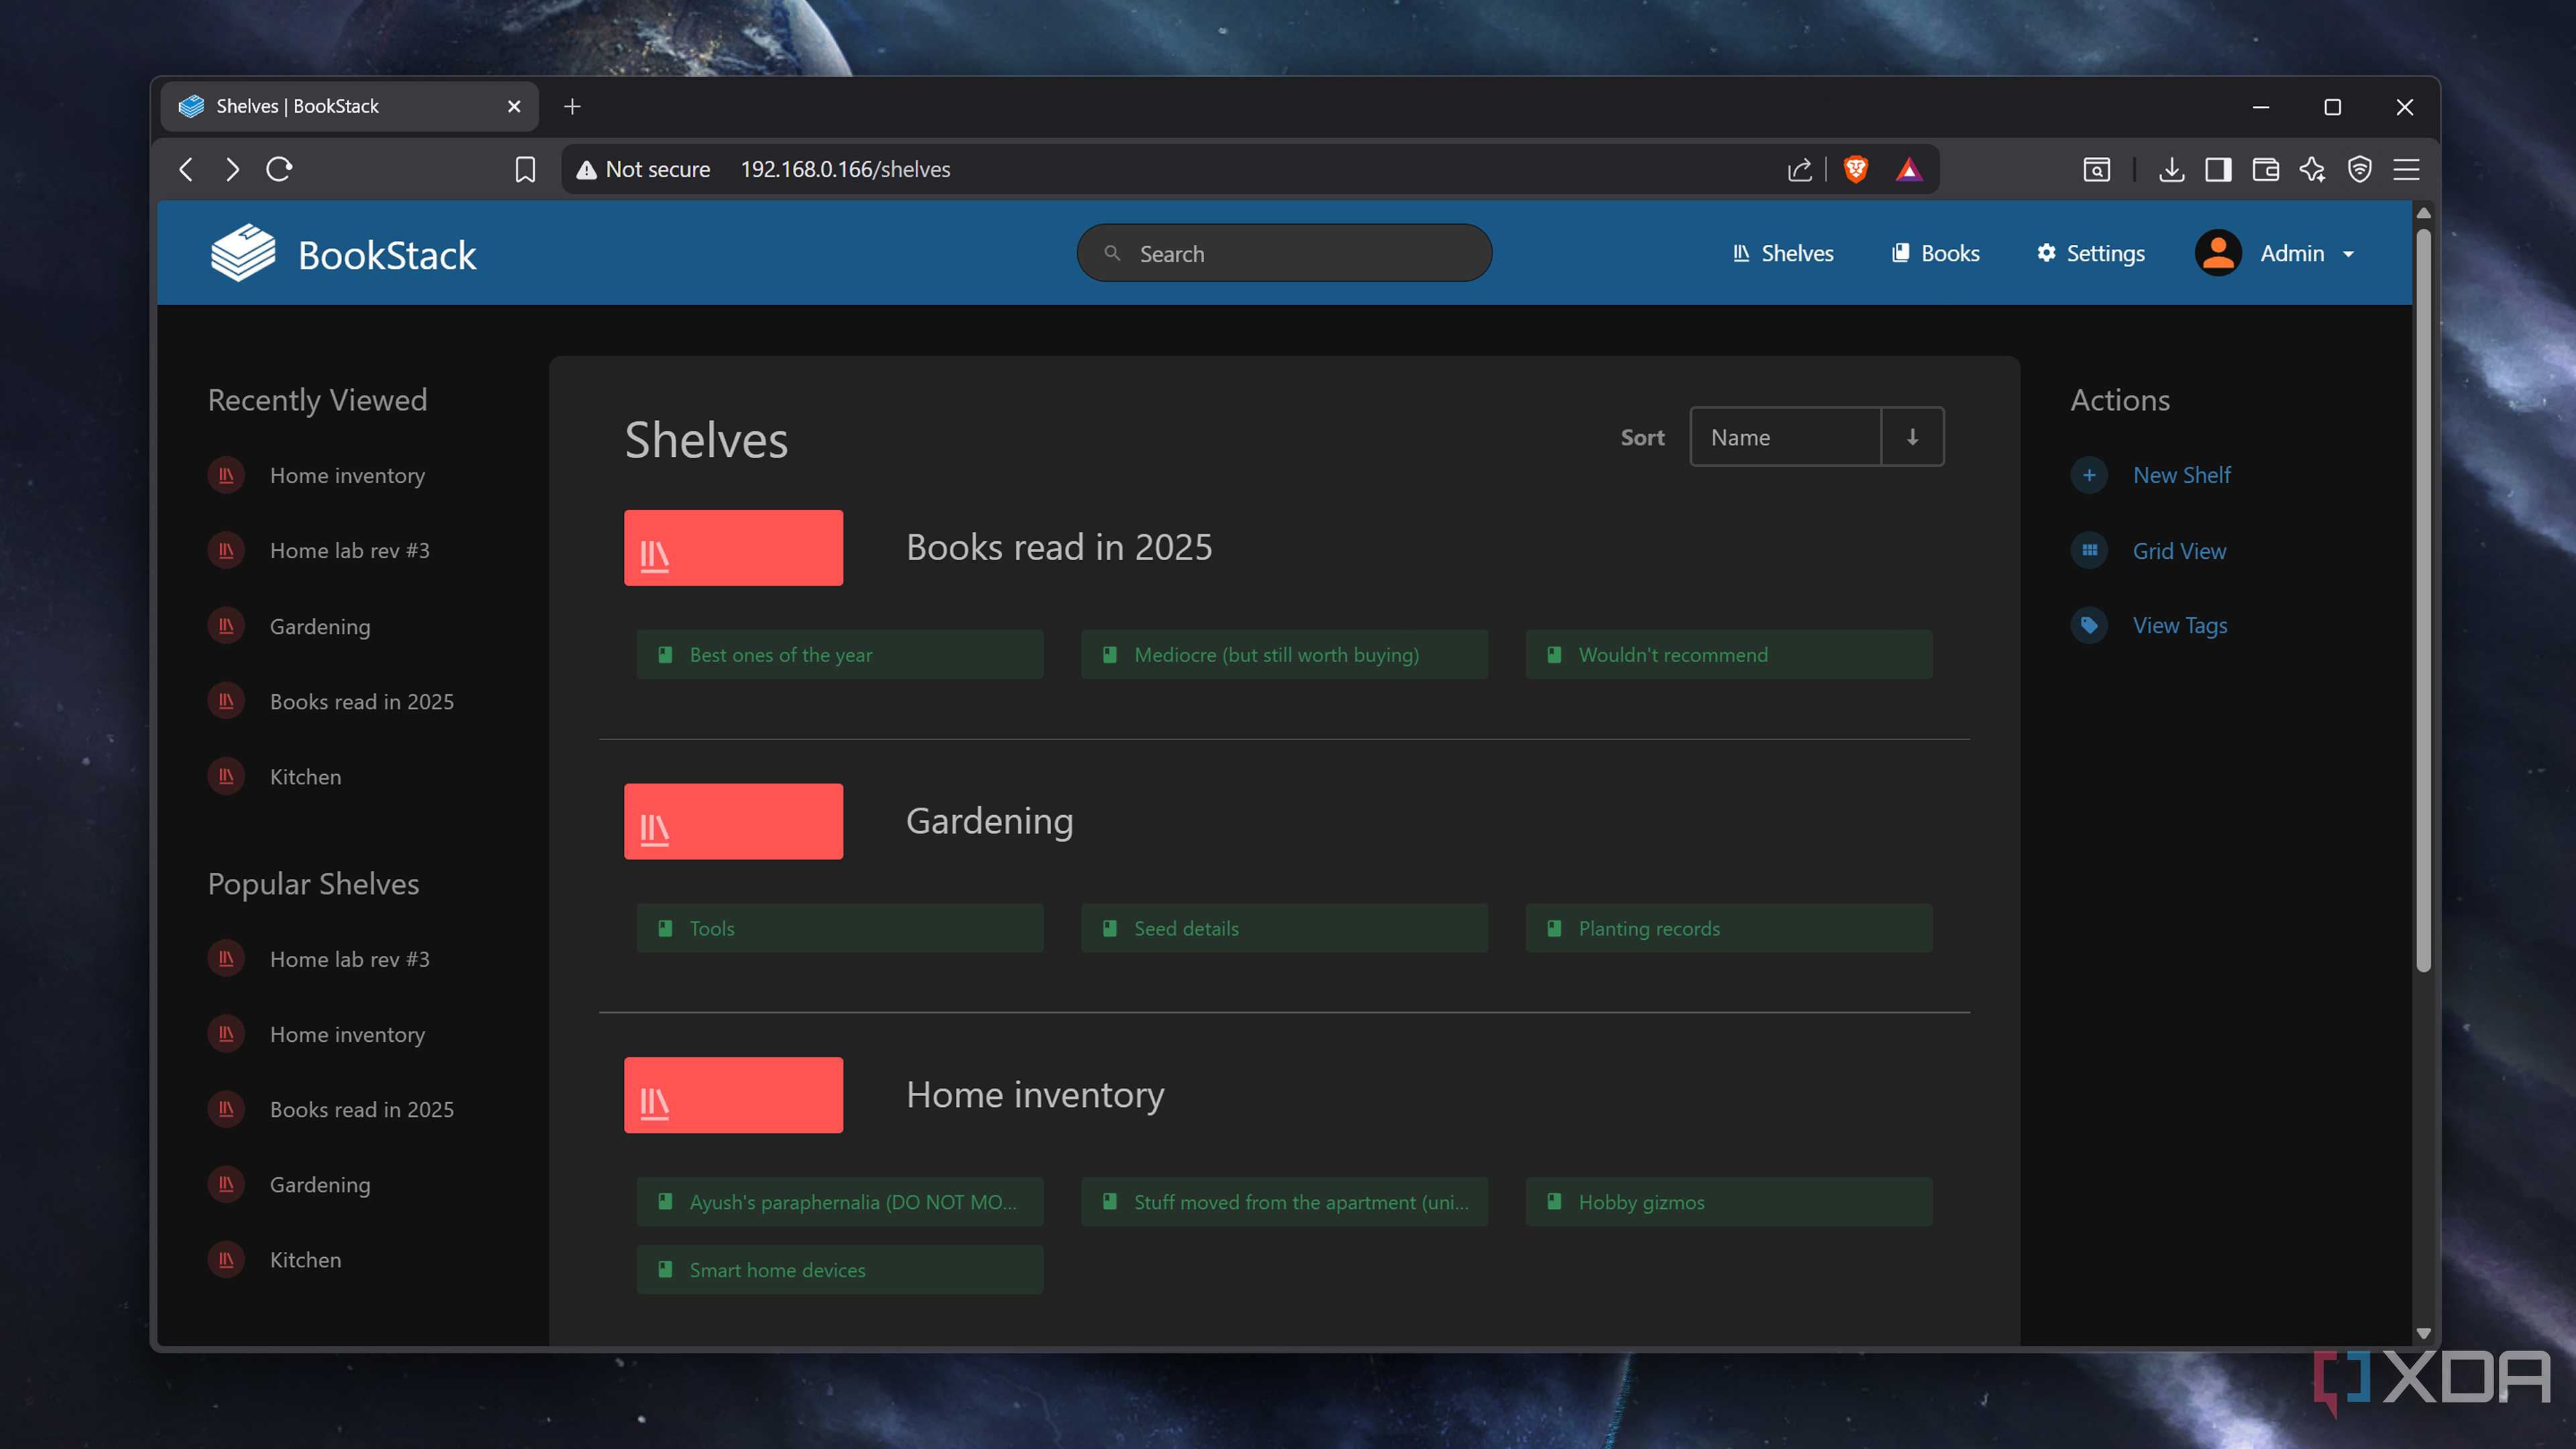Open the Wouldn't recommend book
Viewport: 2576px width, 1449px height.
click(1728, 655)
